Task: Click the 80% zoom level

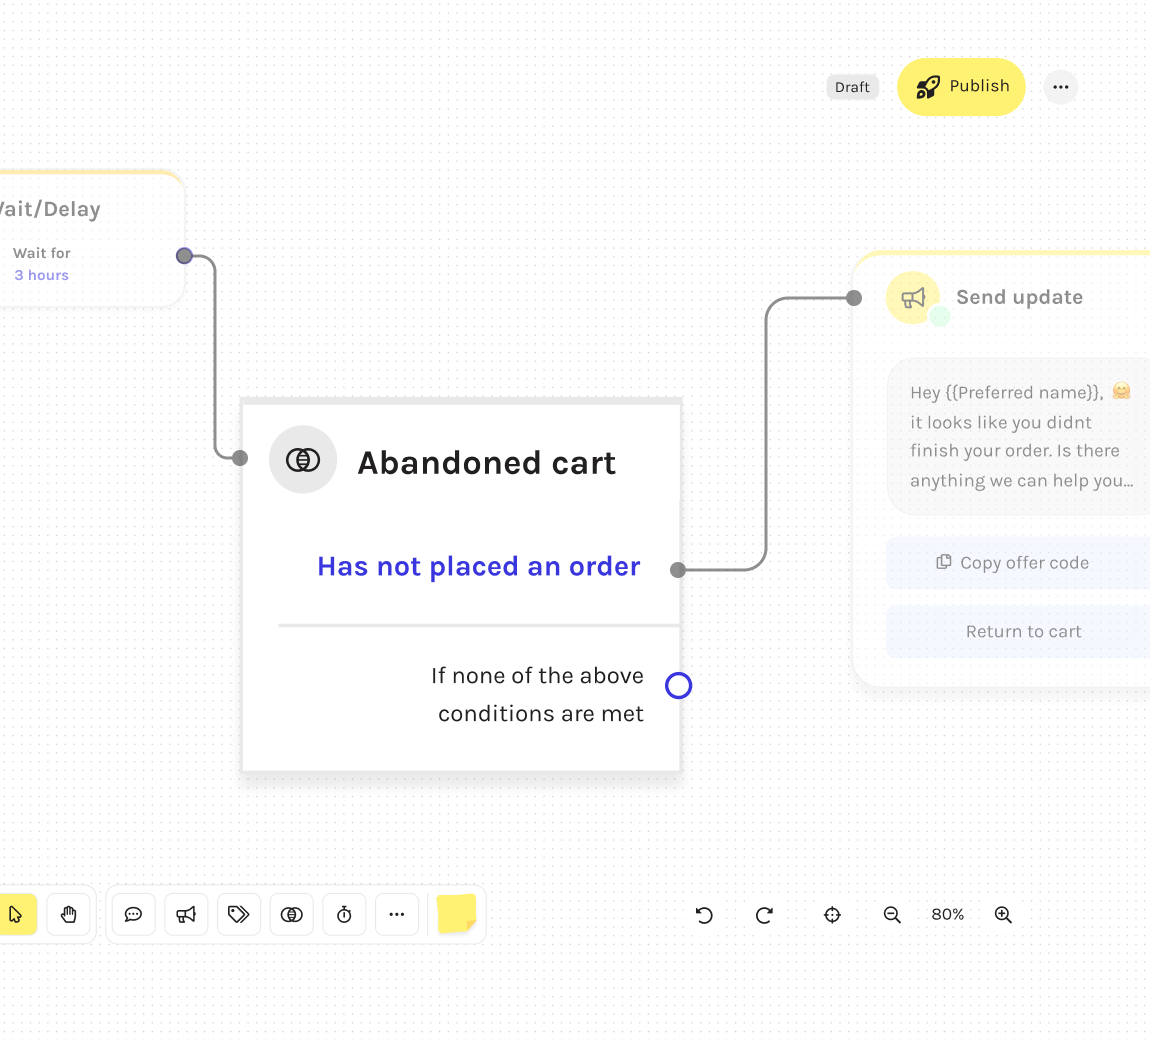Action: pyautogui.click(x=948, y=915)
